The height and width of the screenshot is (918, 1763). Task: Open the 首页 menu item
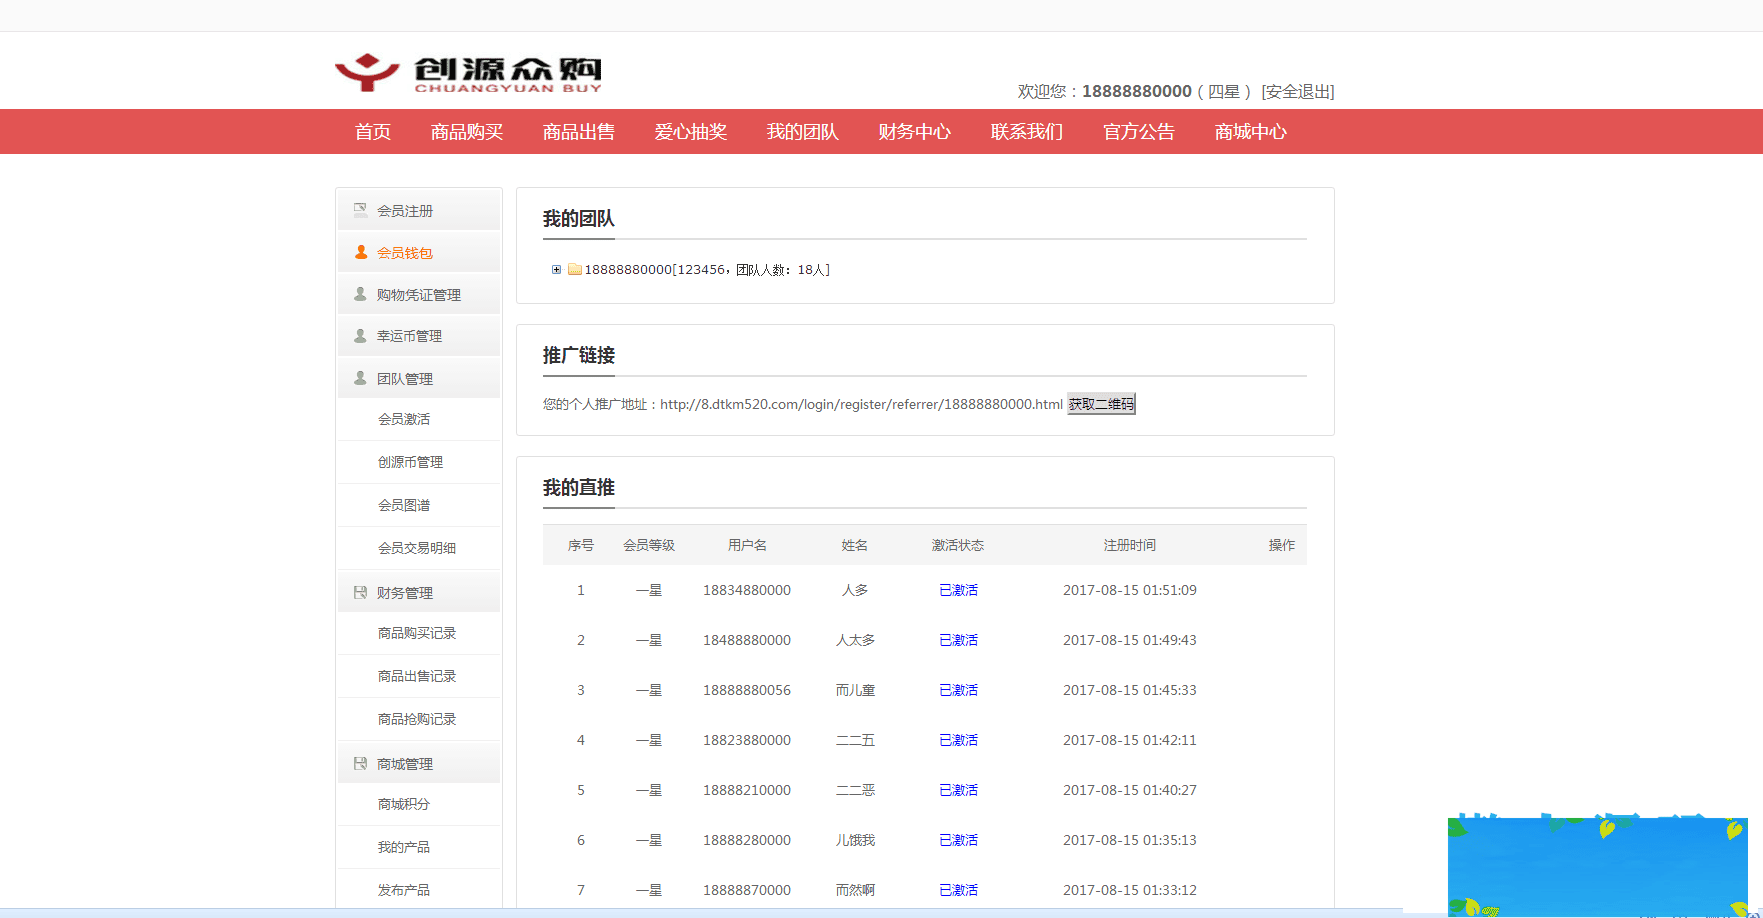click(x=371, y=131)
